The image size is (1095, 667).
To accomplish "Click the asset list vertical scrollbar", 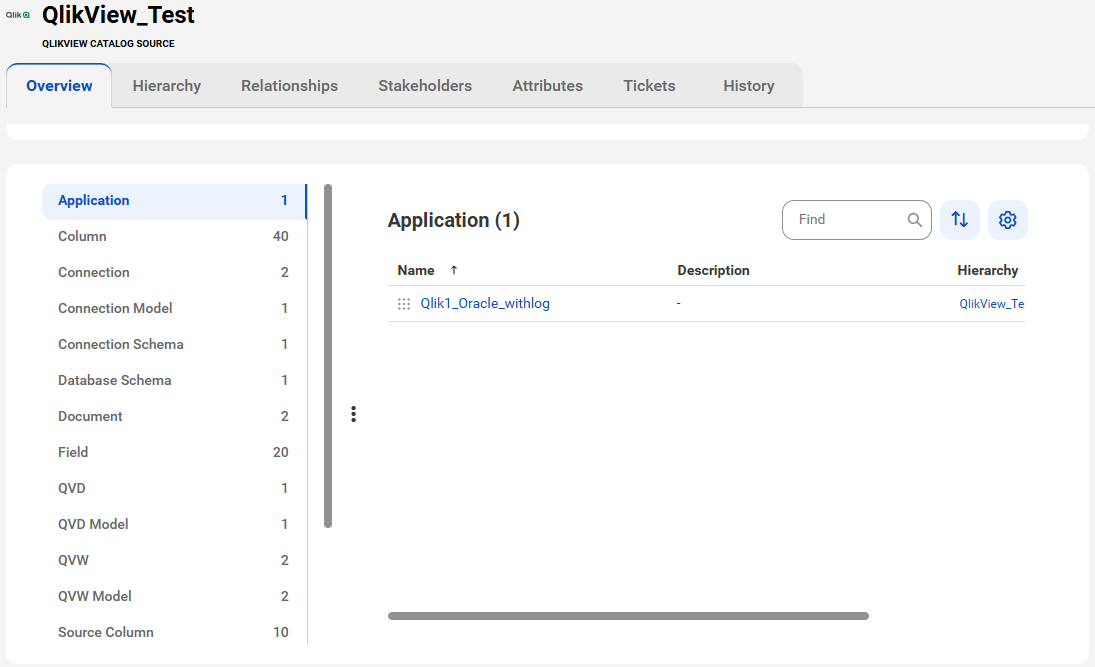I will tap(328, 356).
